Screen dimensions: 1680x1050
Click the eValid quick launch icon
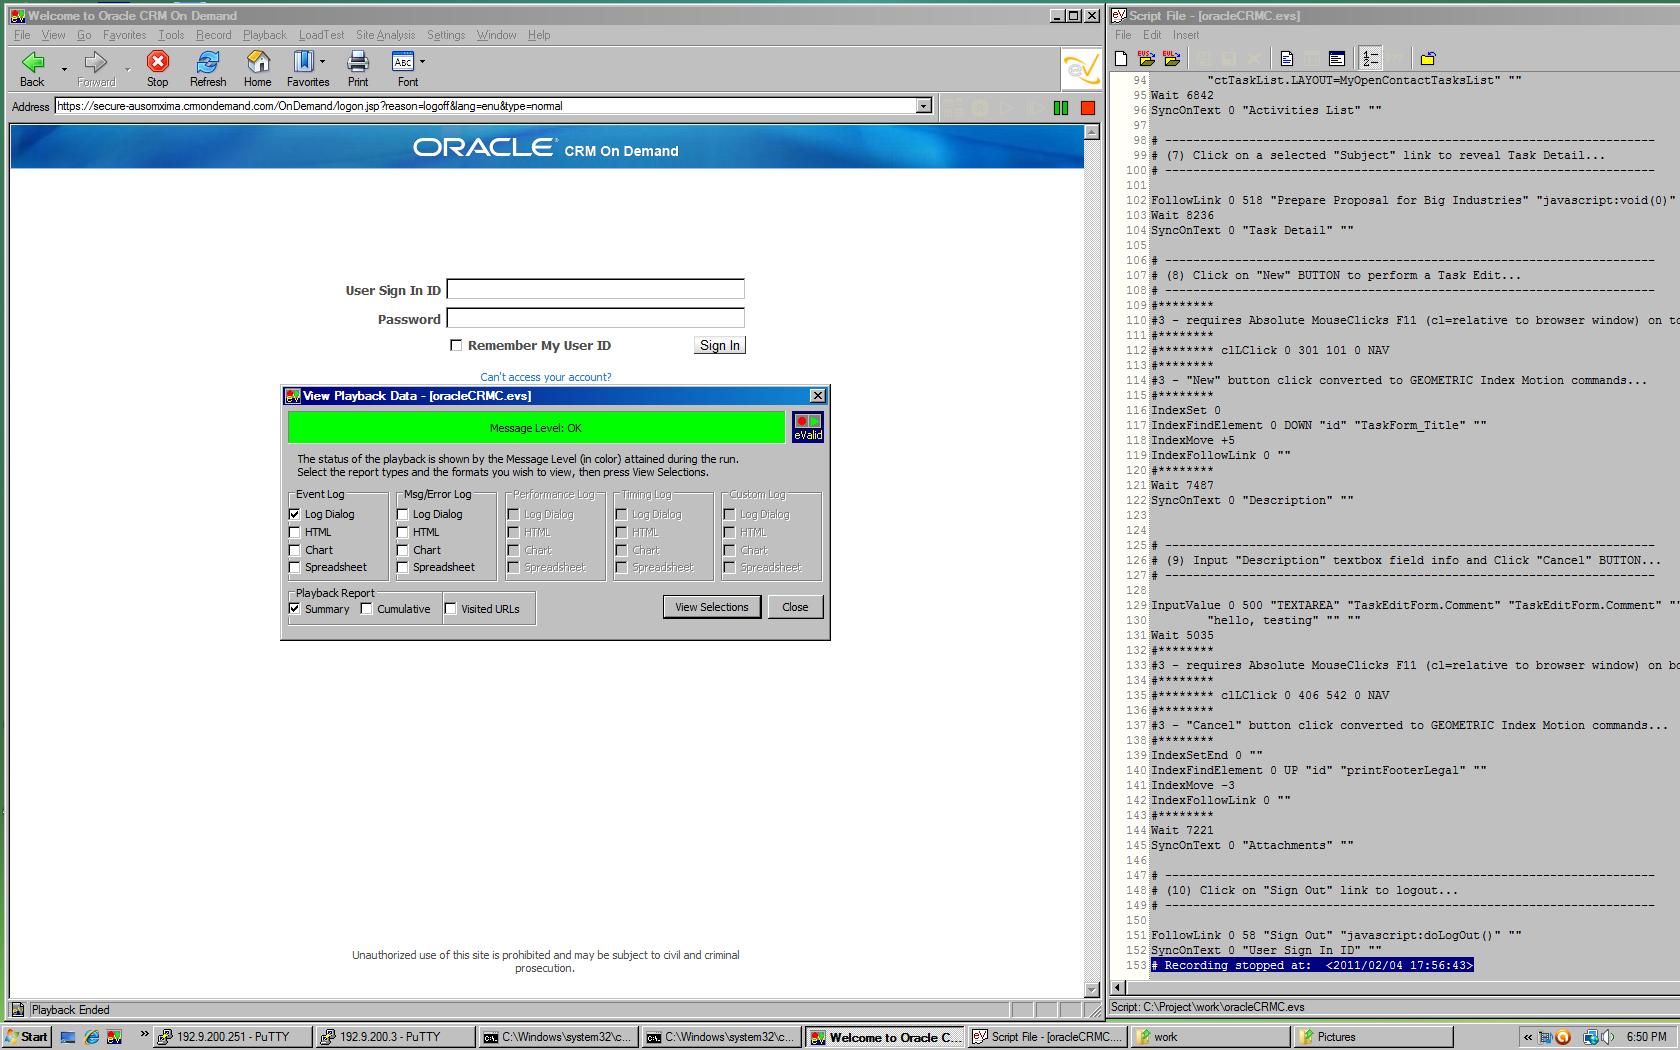115,1037
